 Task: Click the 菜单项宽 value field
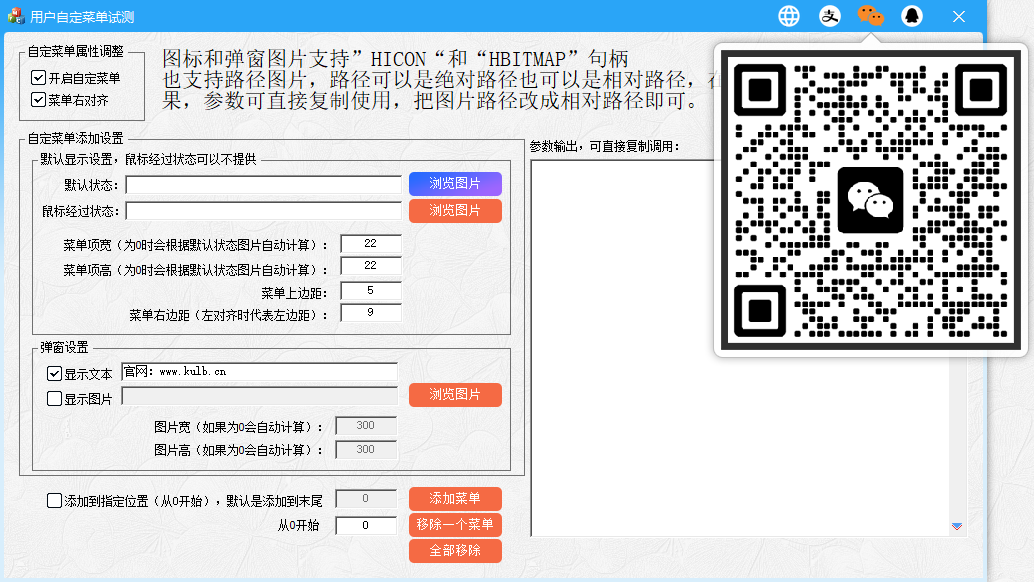pos(371,244)
